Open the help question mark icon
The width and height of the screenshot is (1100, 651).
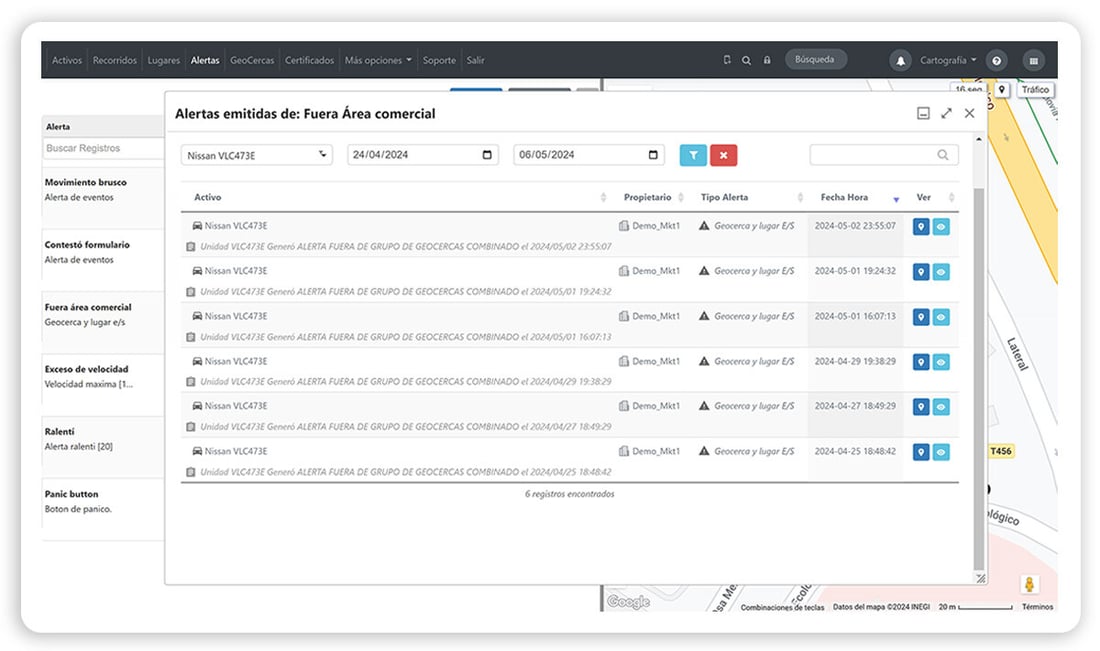(x=996, y=60)
